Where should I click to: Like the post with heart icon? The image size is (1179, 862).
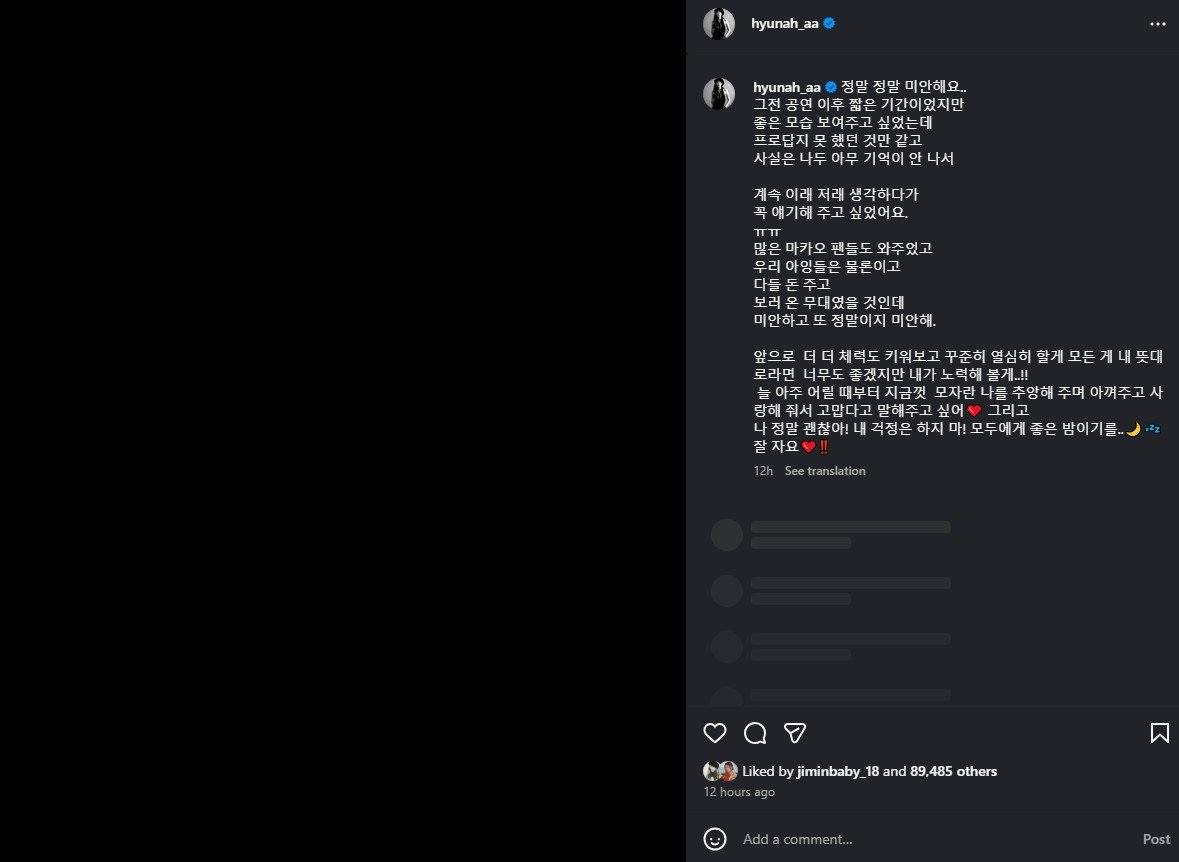[714, 733]
